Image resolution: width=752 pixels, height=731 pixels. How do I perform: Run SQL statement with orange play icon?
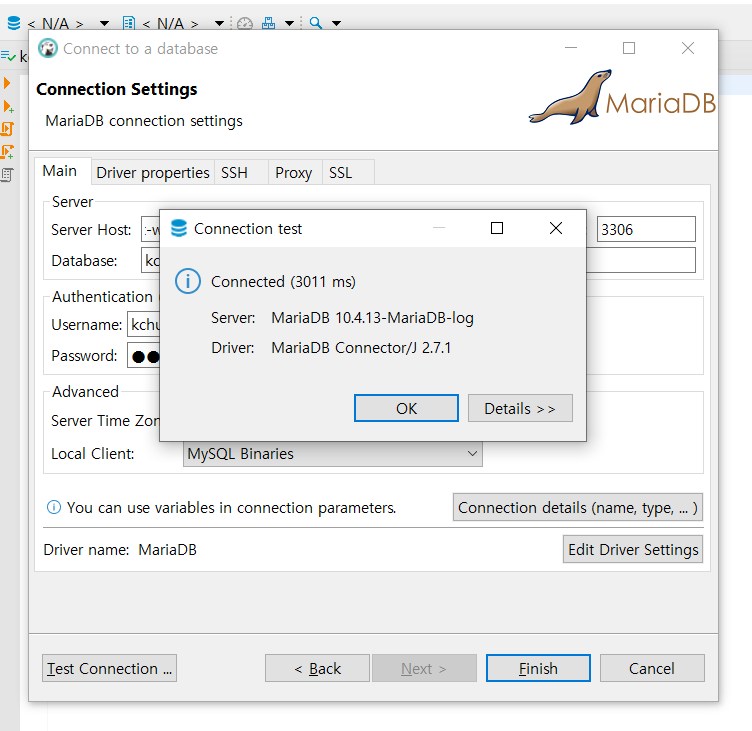pos(7,83)
